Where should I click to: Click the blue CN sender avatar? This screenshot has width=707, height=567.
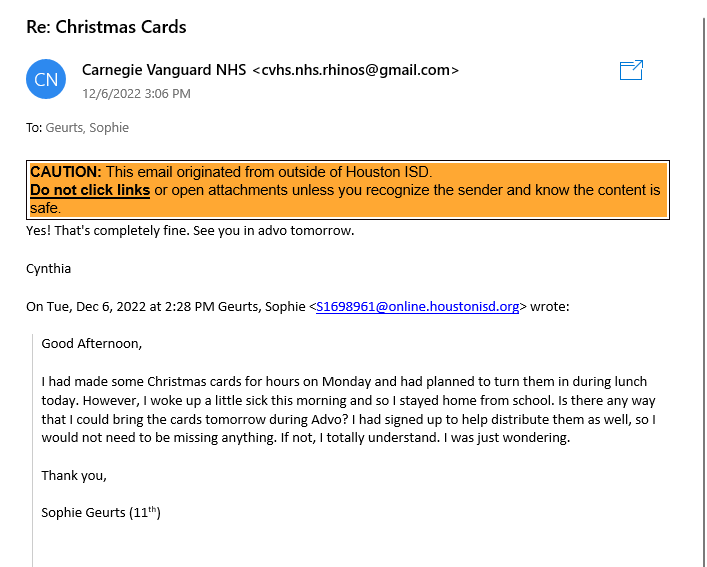[x=46, y=79]
